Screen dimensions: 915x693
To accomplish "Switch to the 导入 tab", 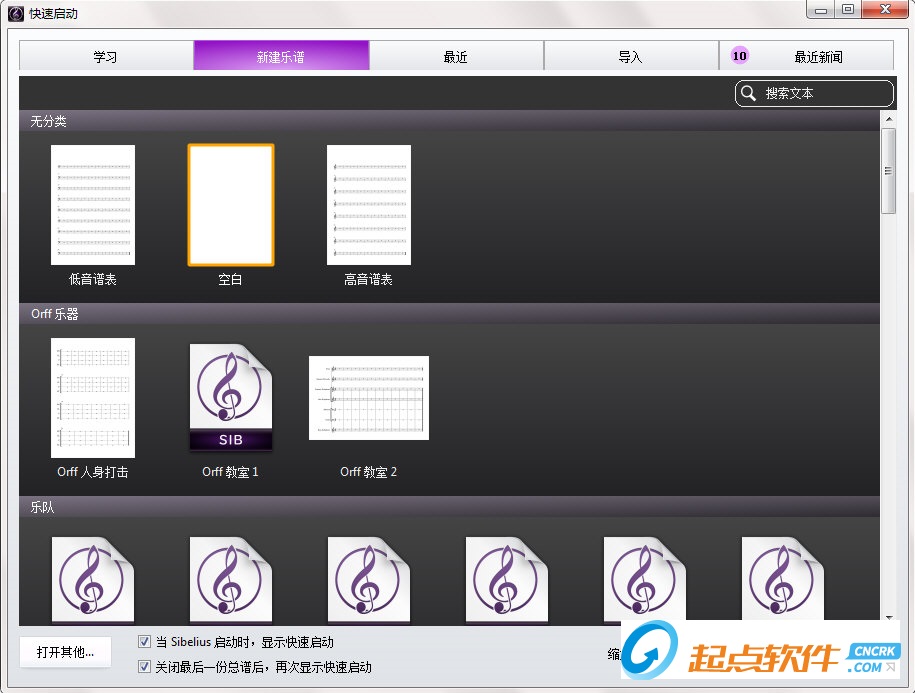I will click(631, 56).
